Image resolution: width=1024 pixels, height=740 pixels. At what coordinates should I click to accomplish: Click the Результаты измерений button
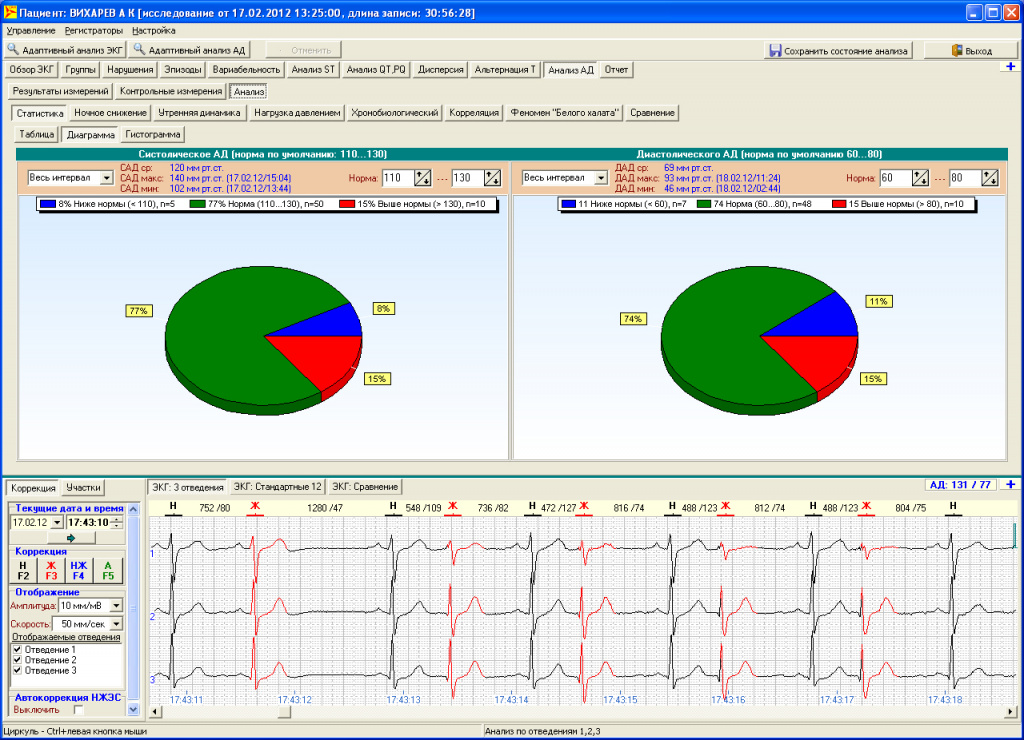click(61, 91)
